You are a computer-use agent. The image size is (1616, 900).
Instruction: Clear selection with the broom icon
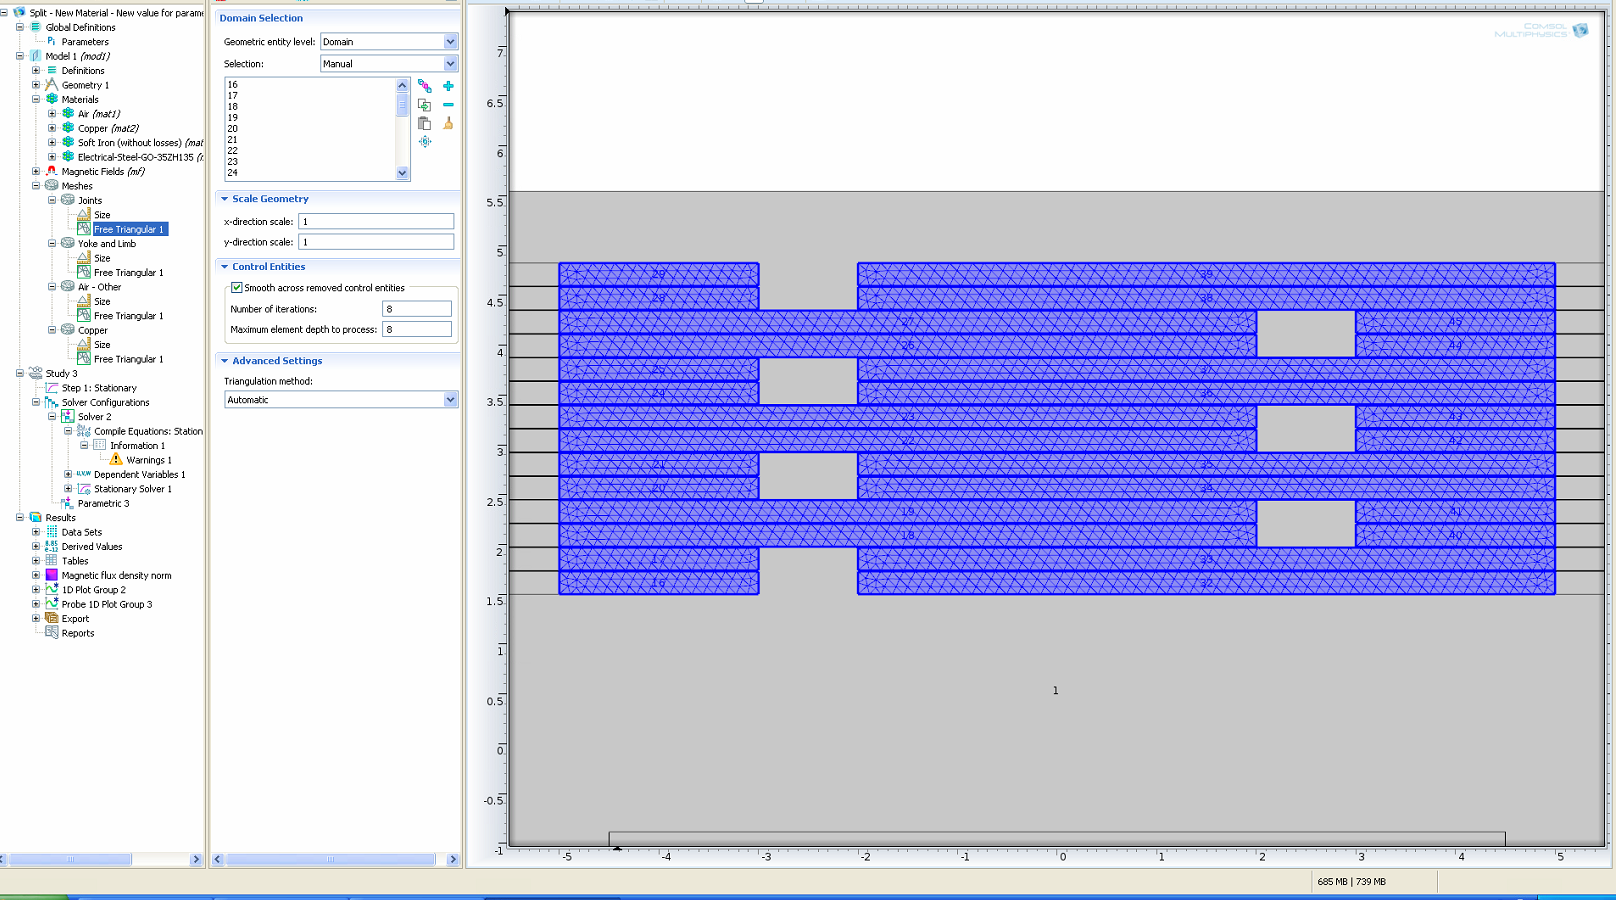tap(448, 123)
